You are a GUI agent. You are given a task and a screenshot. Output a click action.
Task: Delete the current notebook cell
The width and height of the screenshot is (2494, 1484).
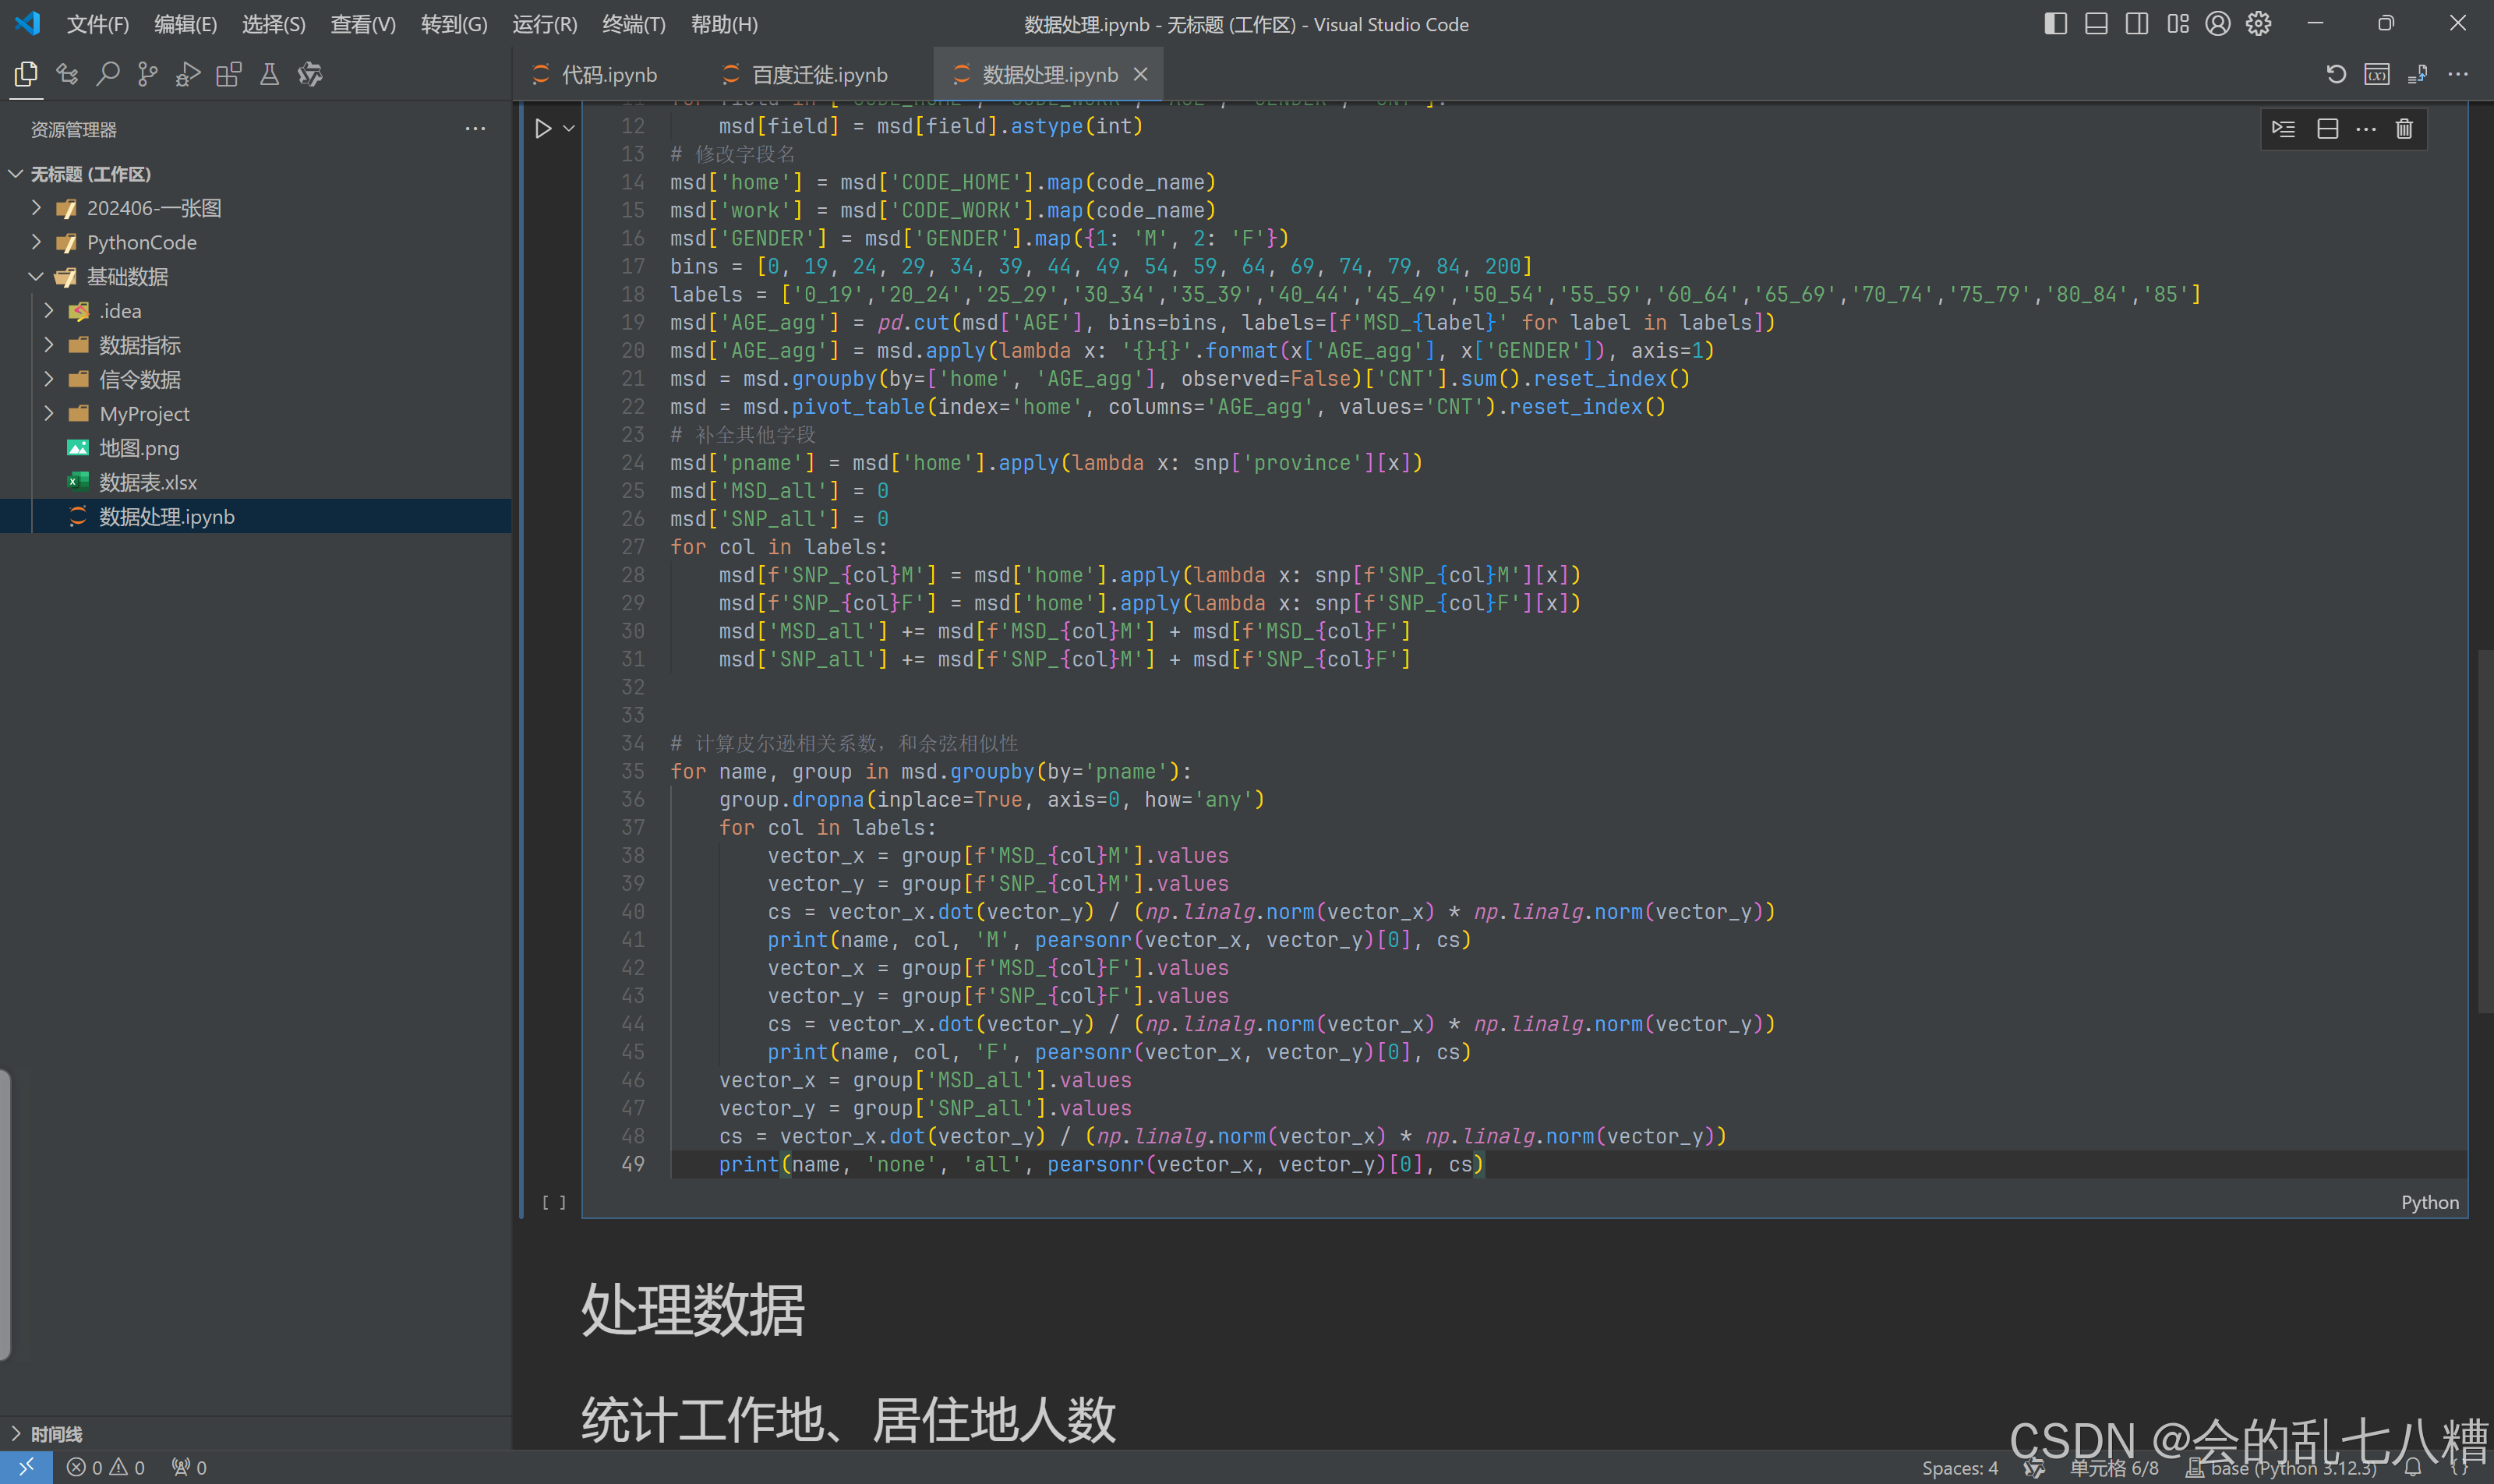click(2404, 129)
